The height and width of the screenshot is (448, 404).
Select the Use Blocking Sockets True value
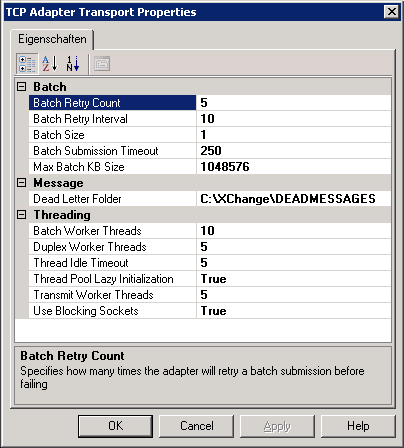[294, 311]
